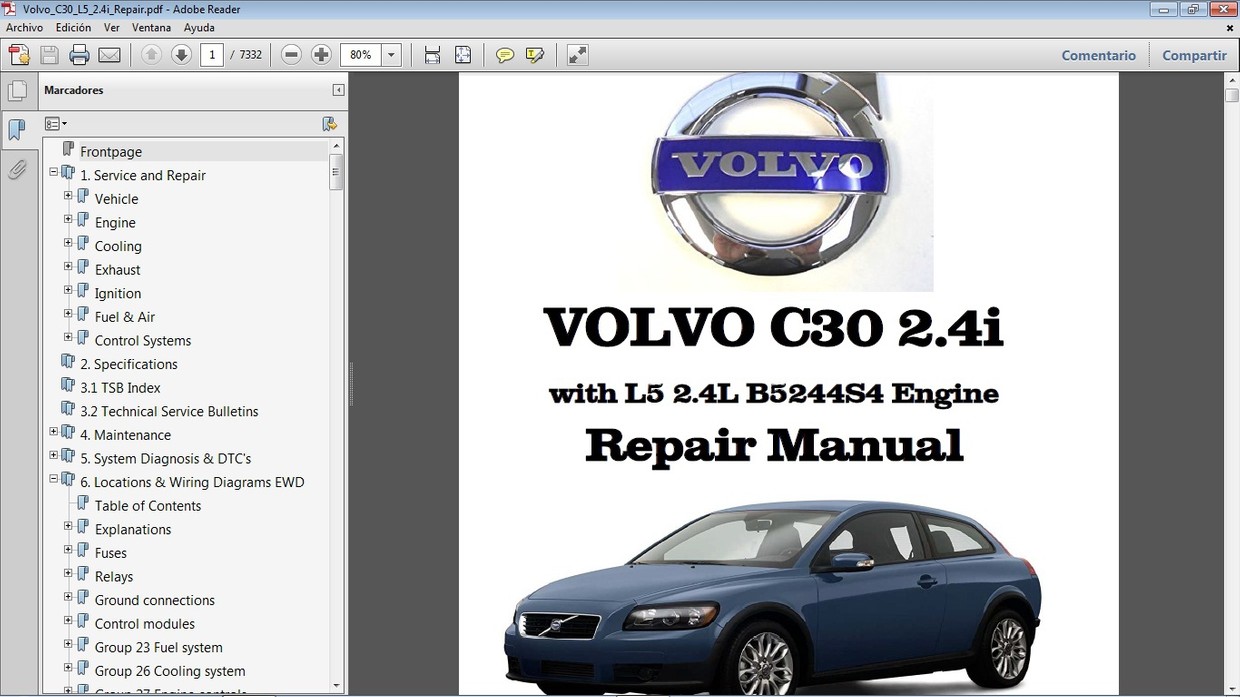Open the Archivo menu
1240x697 pixels.
pyautogui.click(x=24, y=28)
